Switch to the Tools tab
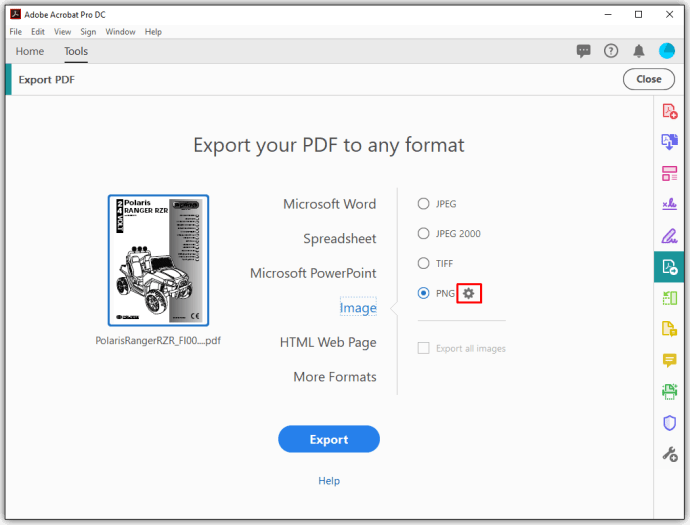Image resolution: width=690 pixels, height=525 pixels. pyautogui.click(x=76, y=51)
